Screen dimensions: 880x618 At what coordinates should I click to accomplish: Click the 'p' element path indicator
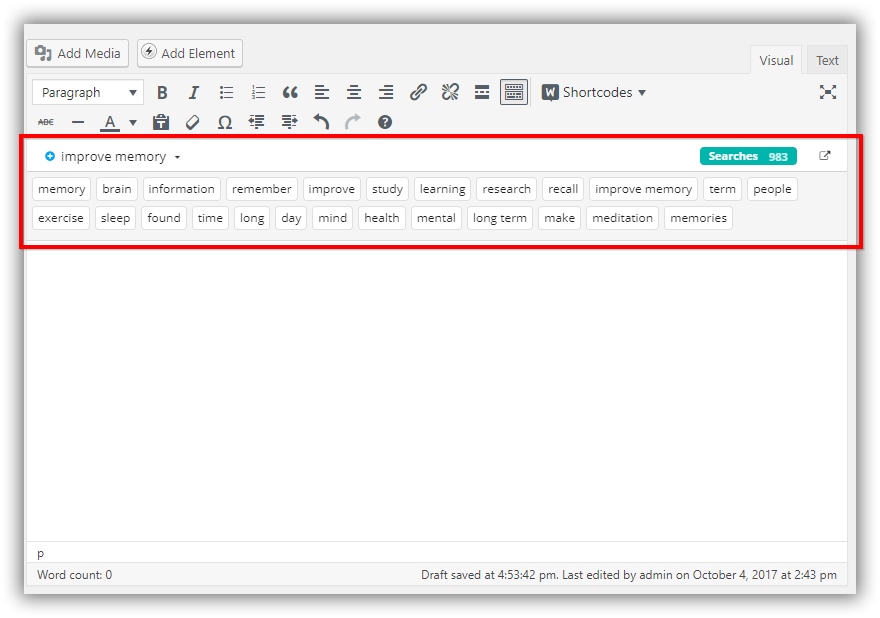point(40,553)
